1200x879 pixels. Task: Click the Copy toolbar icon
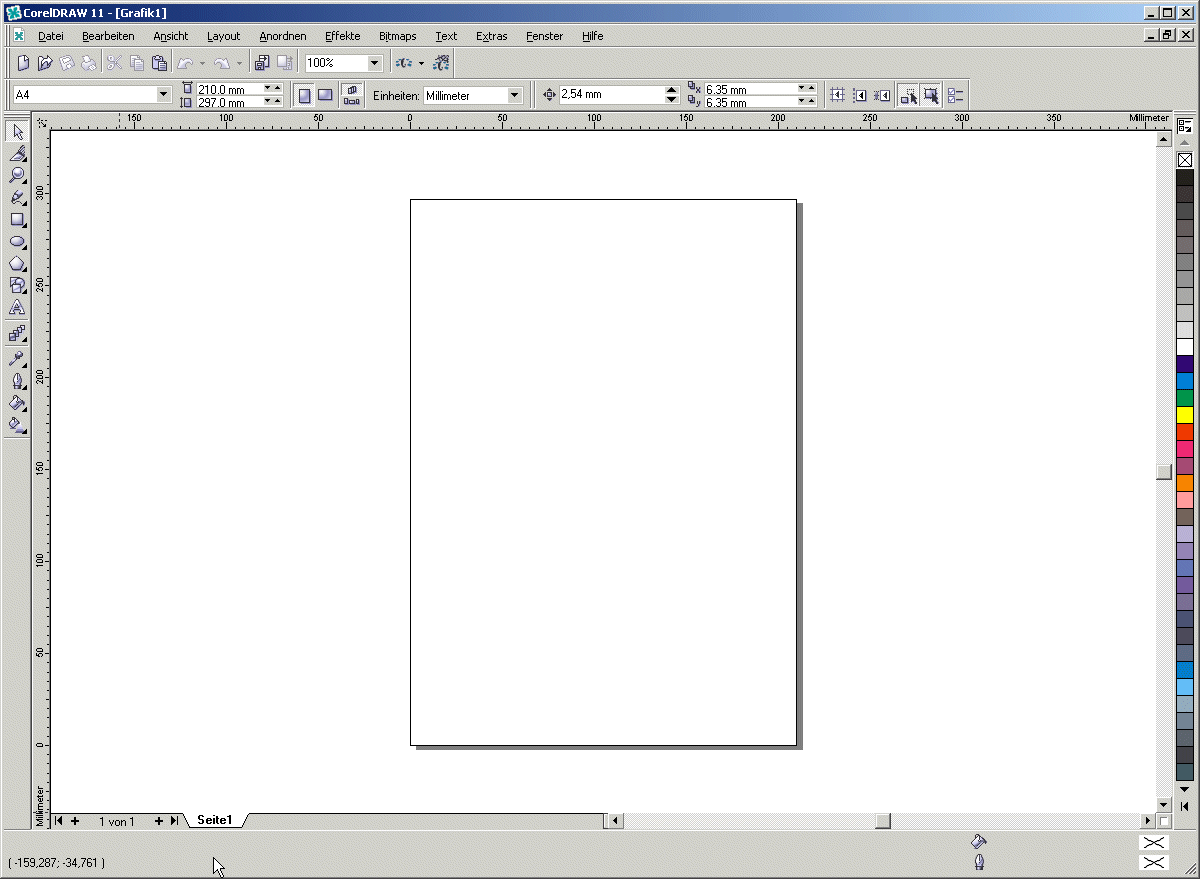coord(137,63)
